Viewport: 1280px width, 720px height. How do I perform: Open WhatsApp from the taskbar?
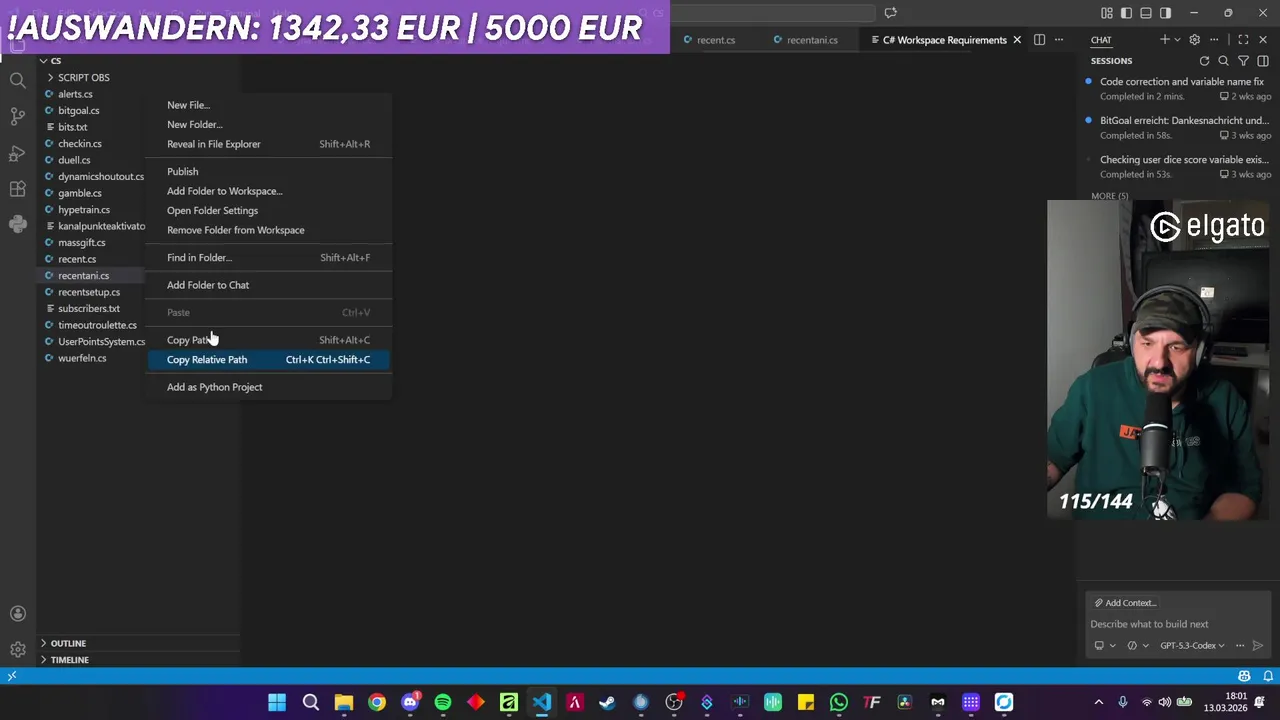point(838,702)
